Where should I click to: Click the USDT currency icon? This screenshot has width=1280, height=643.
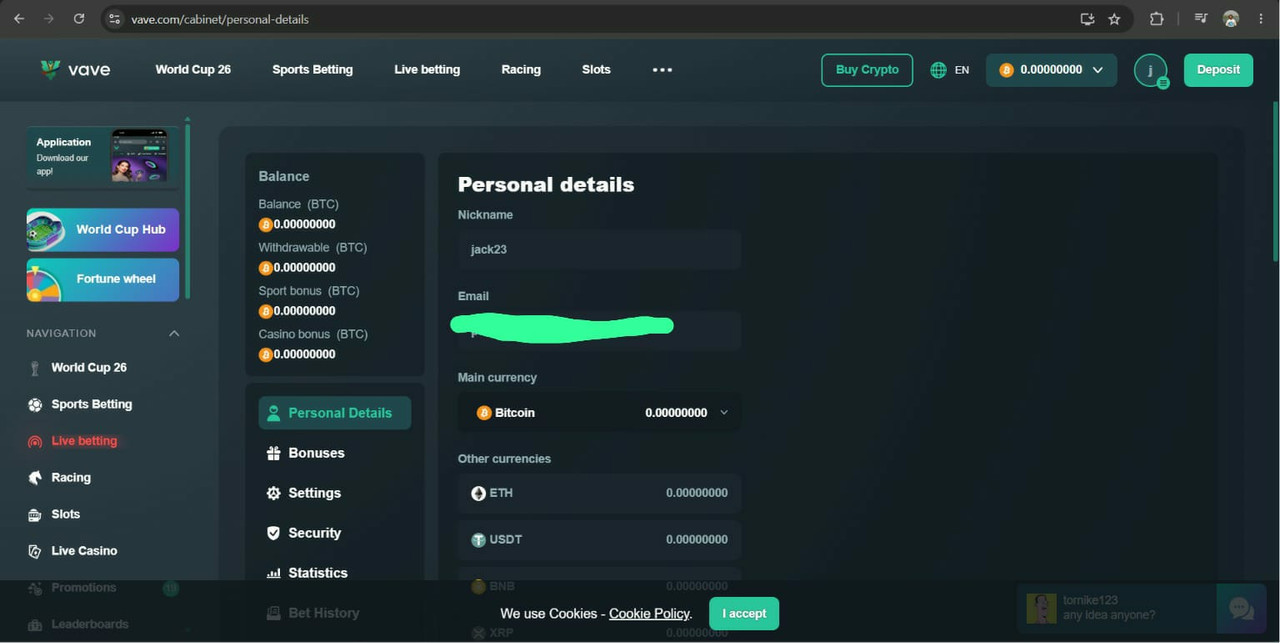pos(478,540)
